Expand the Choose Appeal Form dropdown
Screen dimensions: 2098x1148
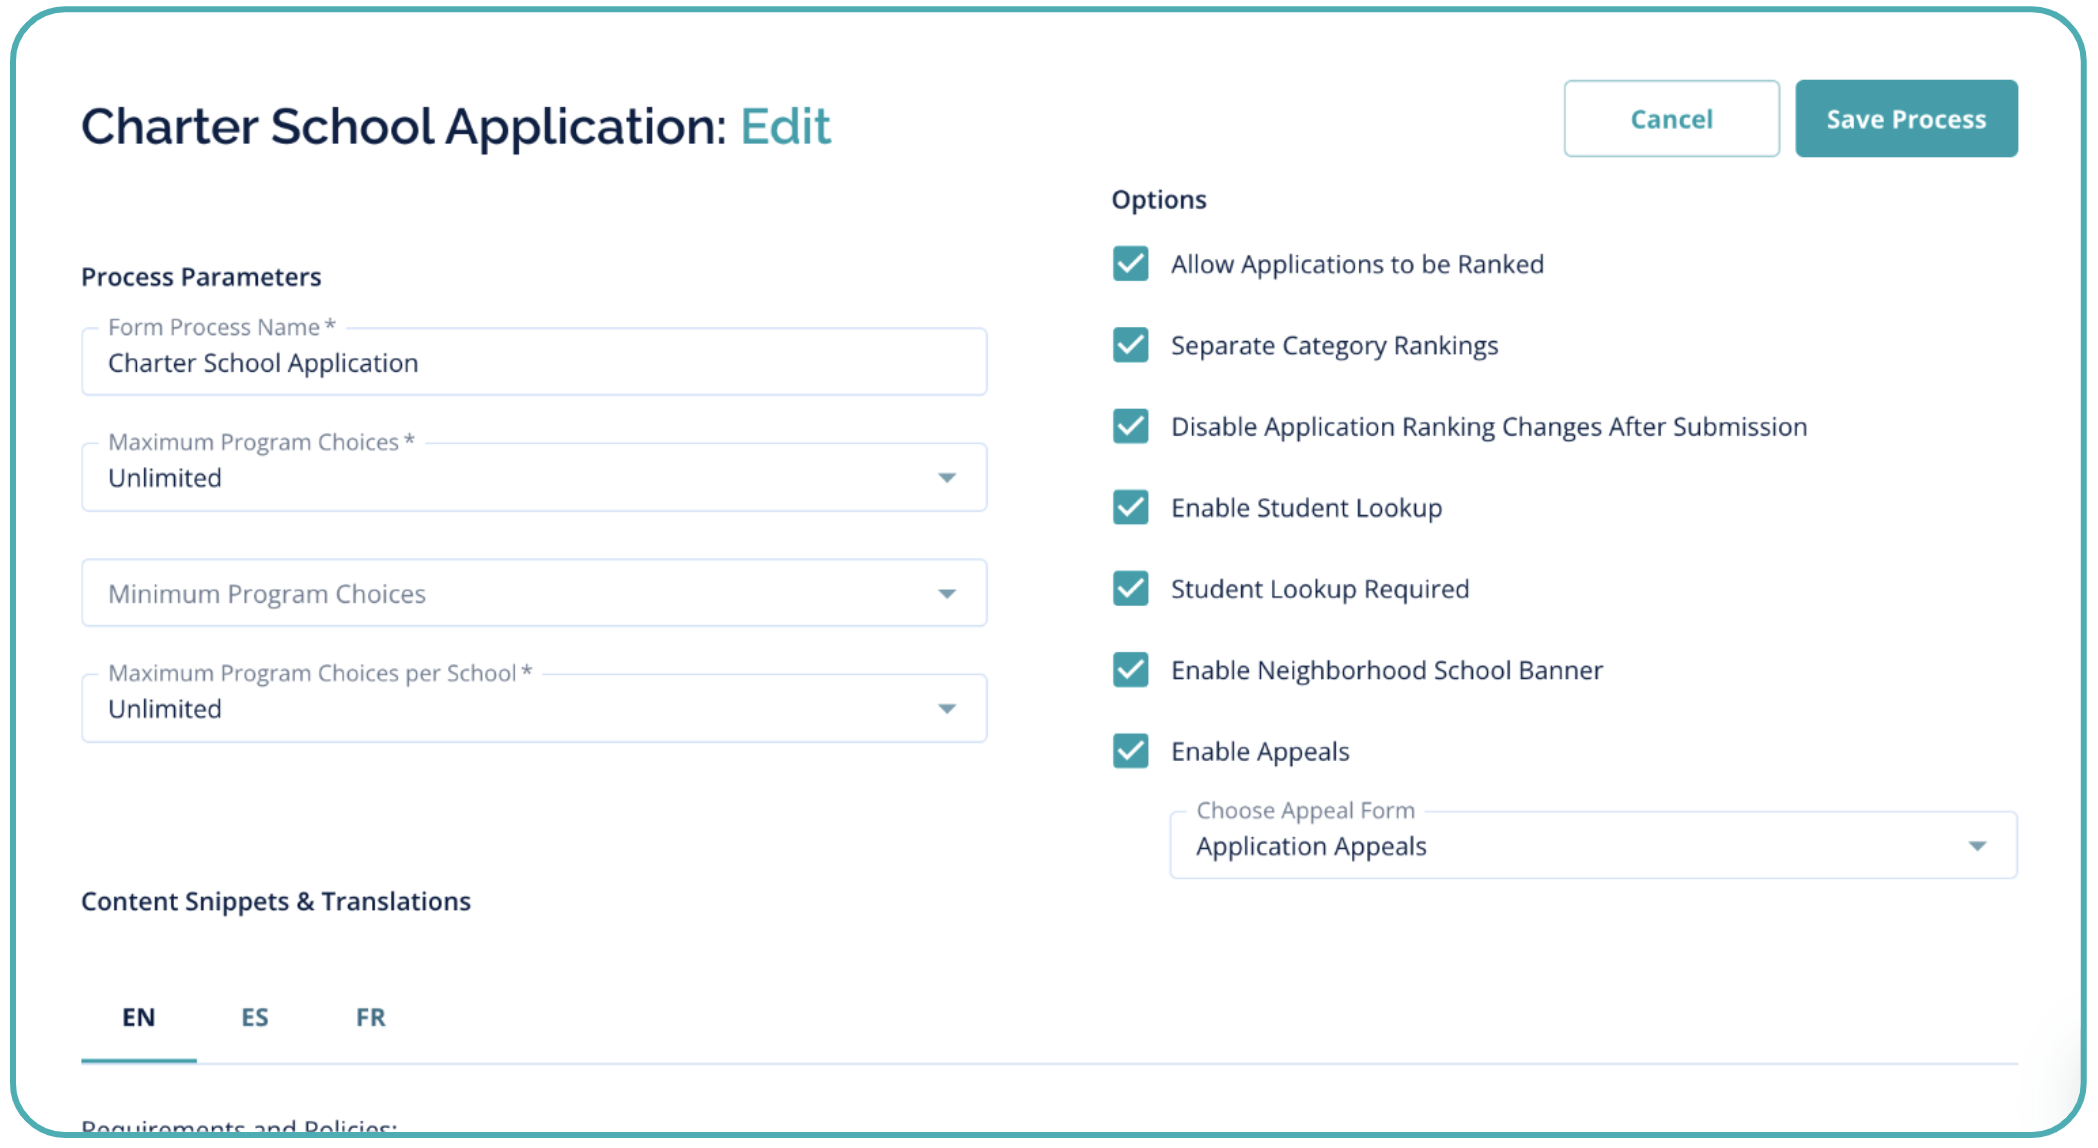point(1592,846)
